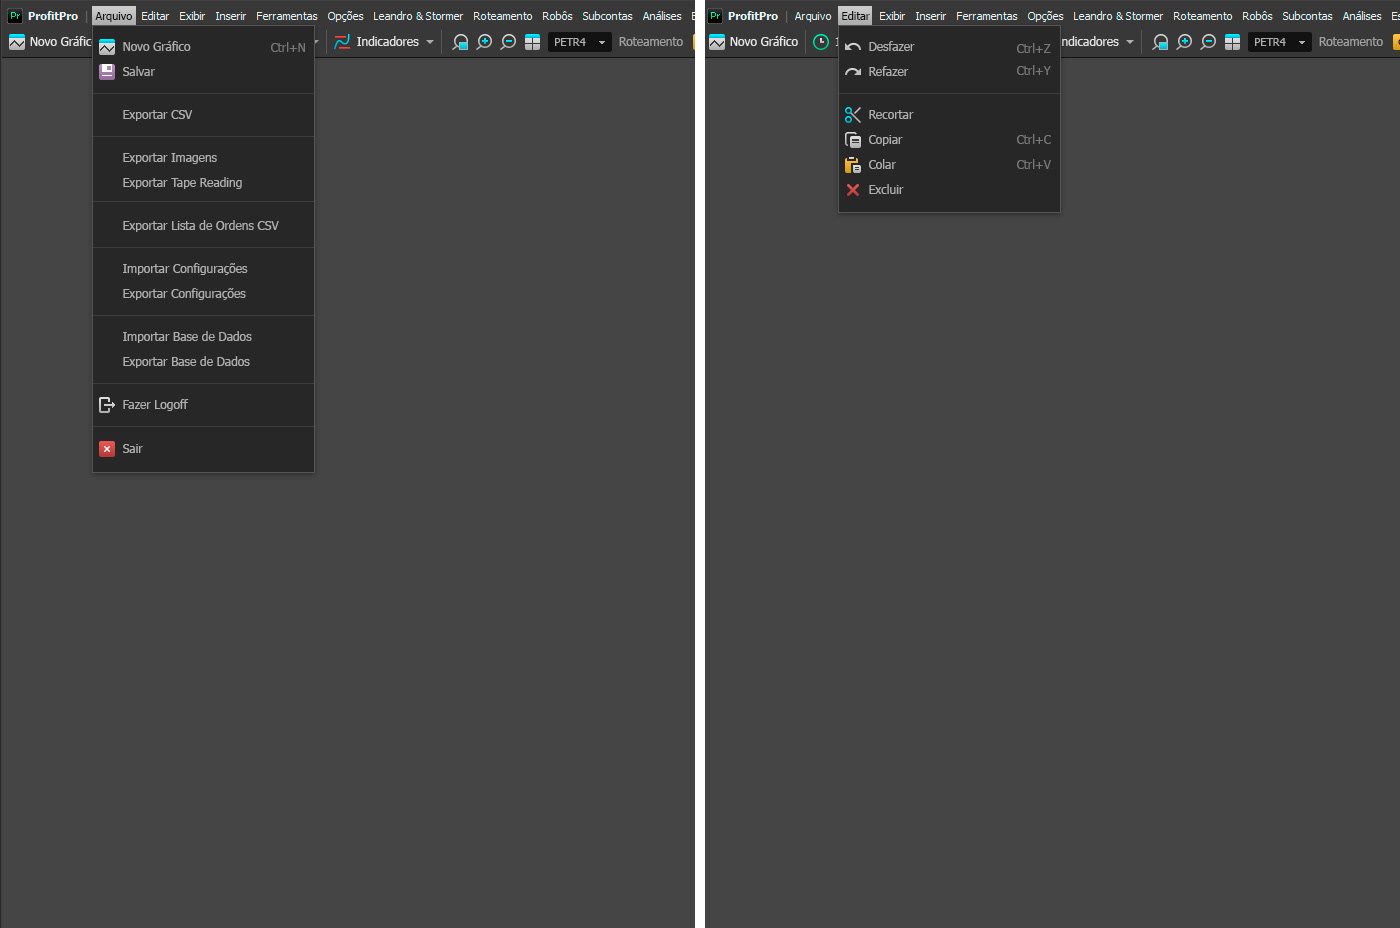Open the Opções menu in the right window
This screenshot has height=928, width=1400.
[x=1045, y=16]
